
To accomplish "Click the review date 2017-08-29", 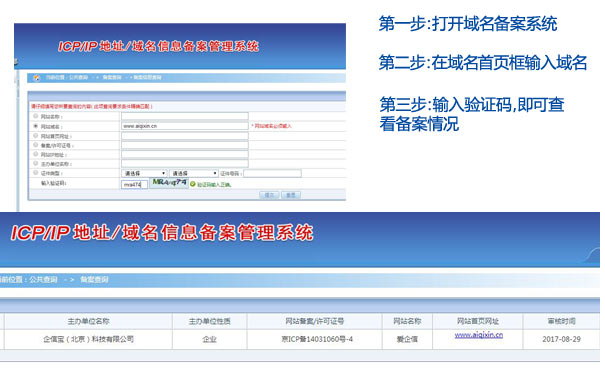I will point(561,339).
